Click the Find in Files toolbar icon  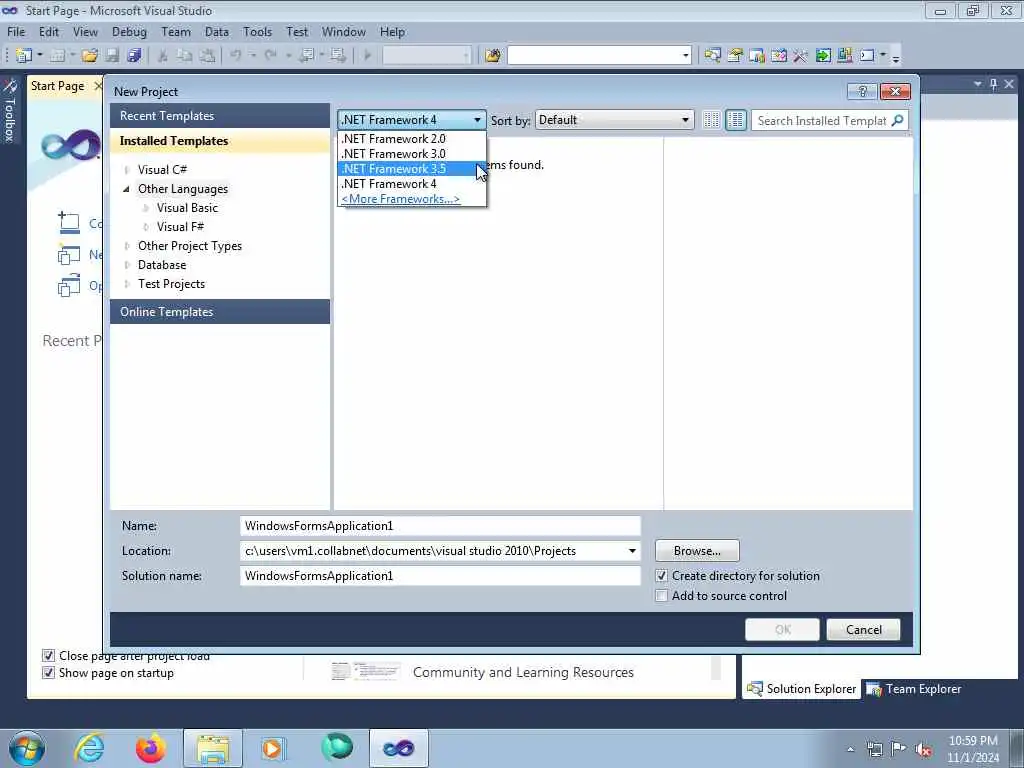pyautogui.click(x=493, y=56)
